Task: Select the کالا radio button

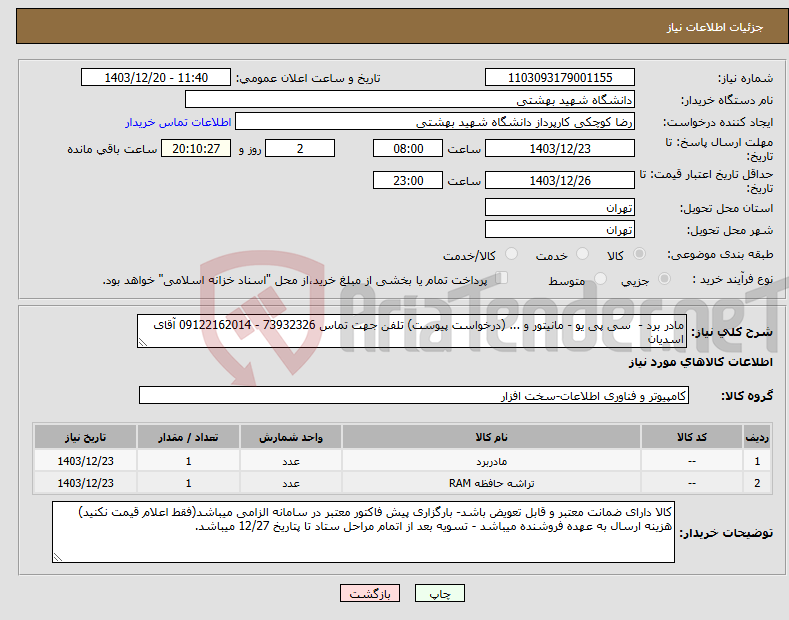Action: tap(639, 254)
